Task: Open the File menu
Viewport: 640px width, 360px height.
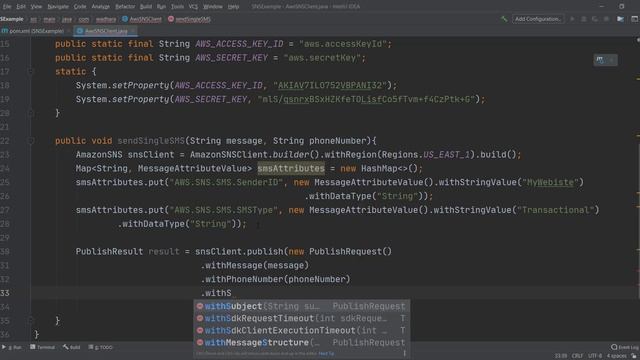Action: click(x=7, y=7)
